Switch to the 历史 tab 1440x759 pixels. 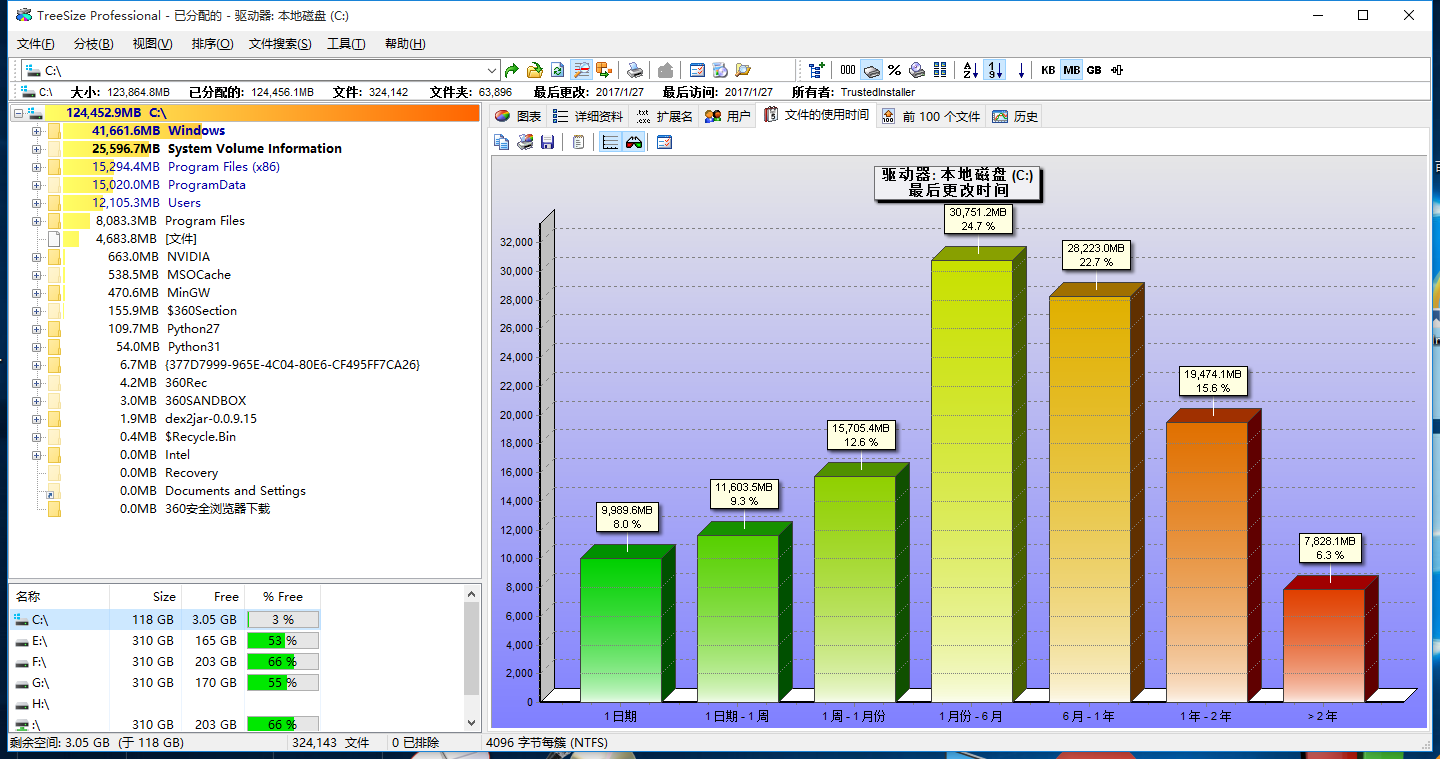pyautogui.click(x=1015, y=116)
